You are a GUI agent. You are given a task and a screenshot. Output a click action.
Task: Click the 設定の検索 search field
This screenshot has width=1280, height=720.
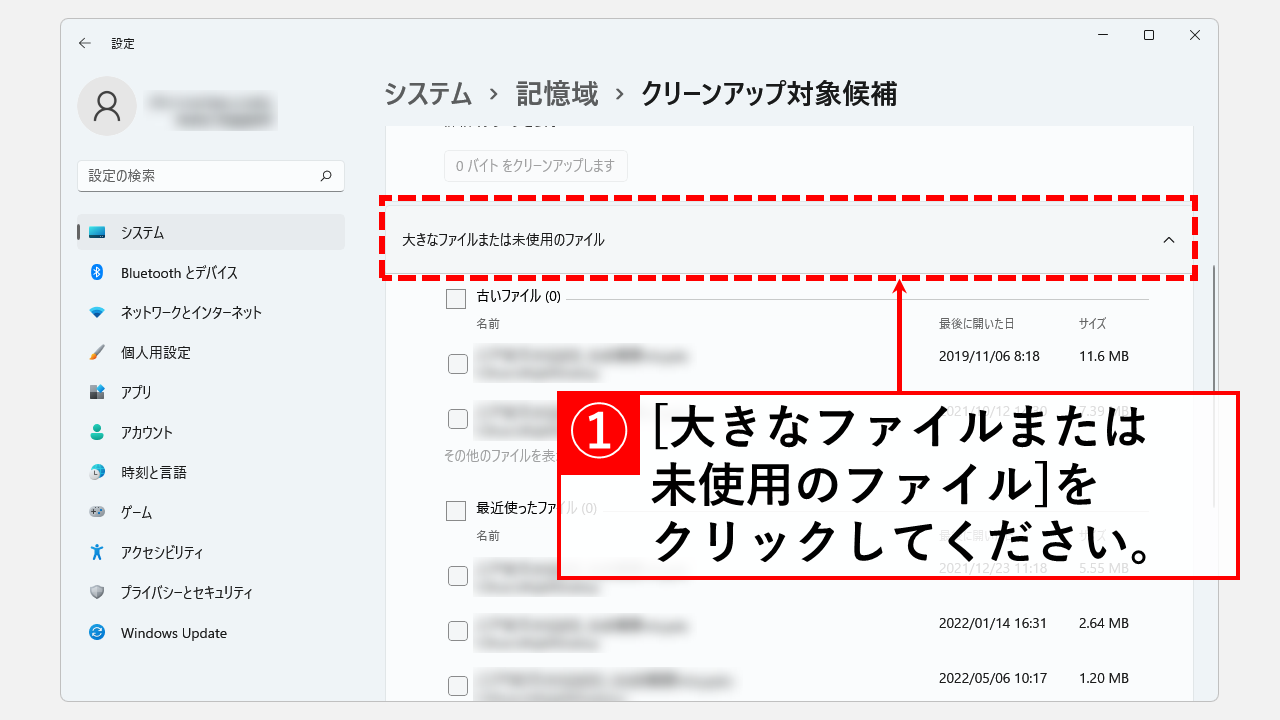point(200,176)
